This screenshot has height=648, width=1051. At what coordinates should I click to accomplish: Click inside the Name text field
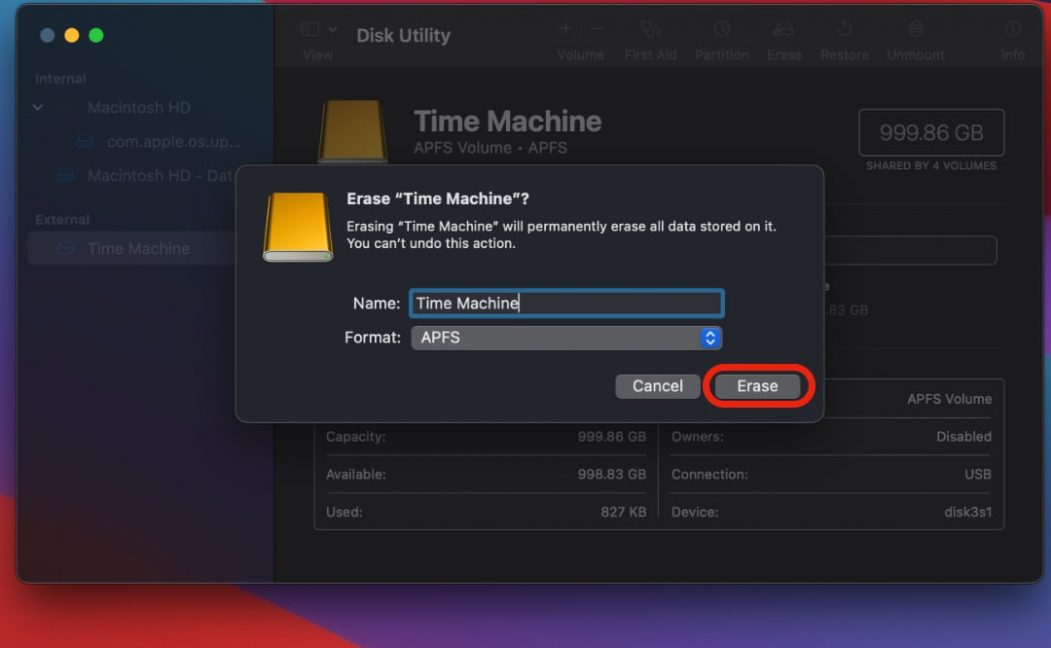pyautogui.click(x=566, y=303)
